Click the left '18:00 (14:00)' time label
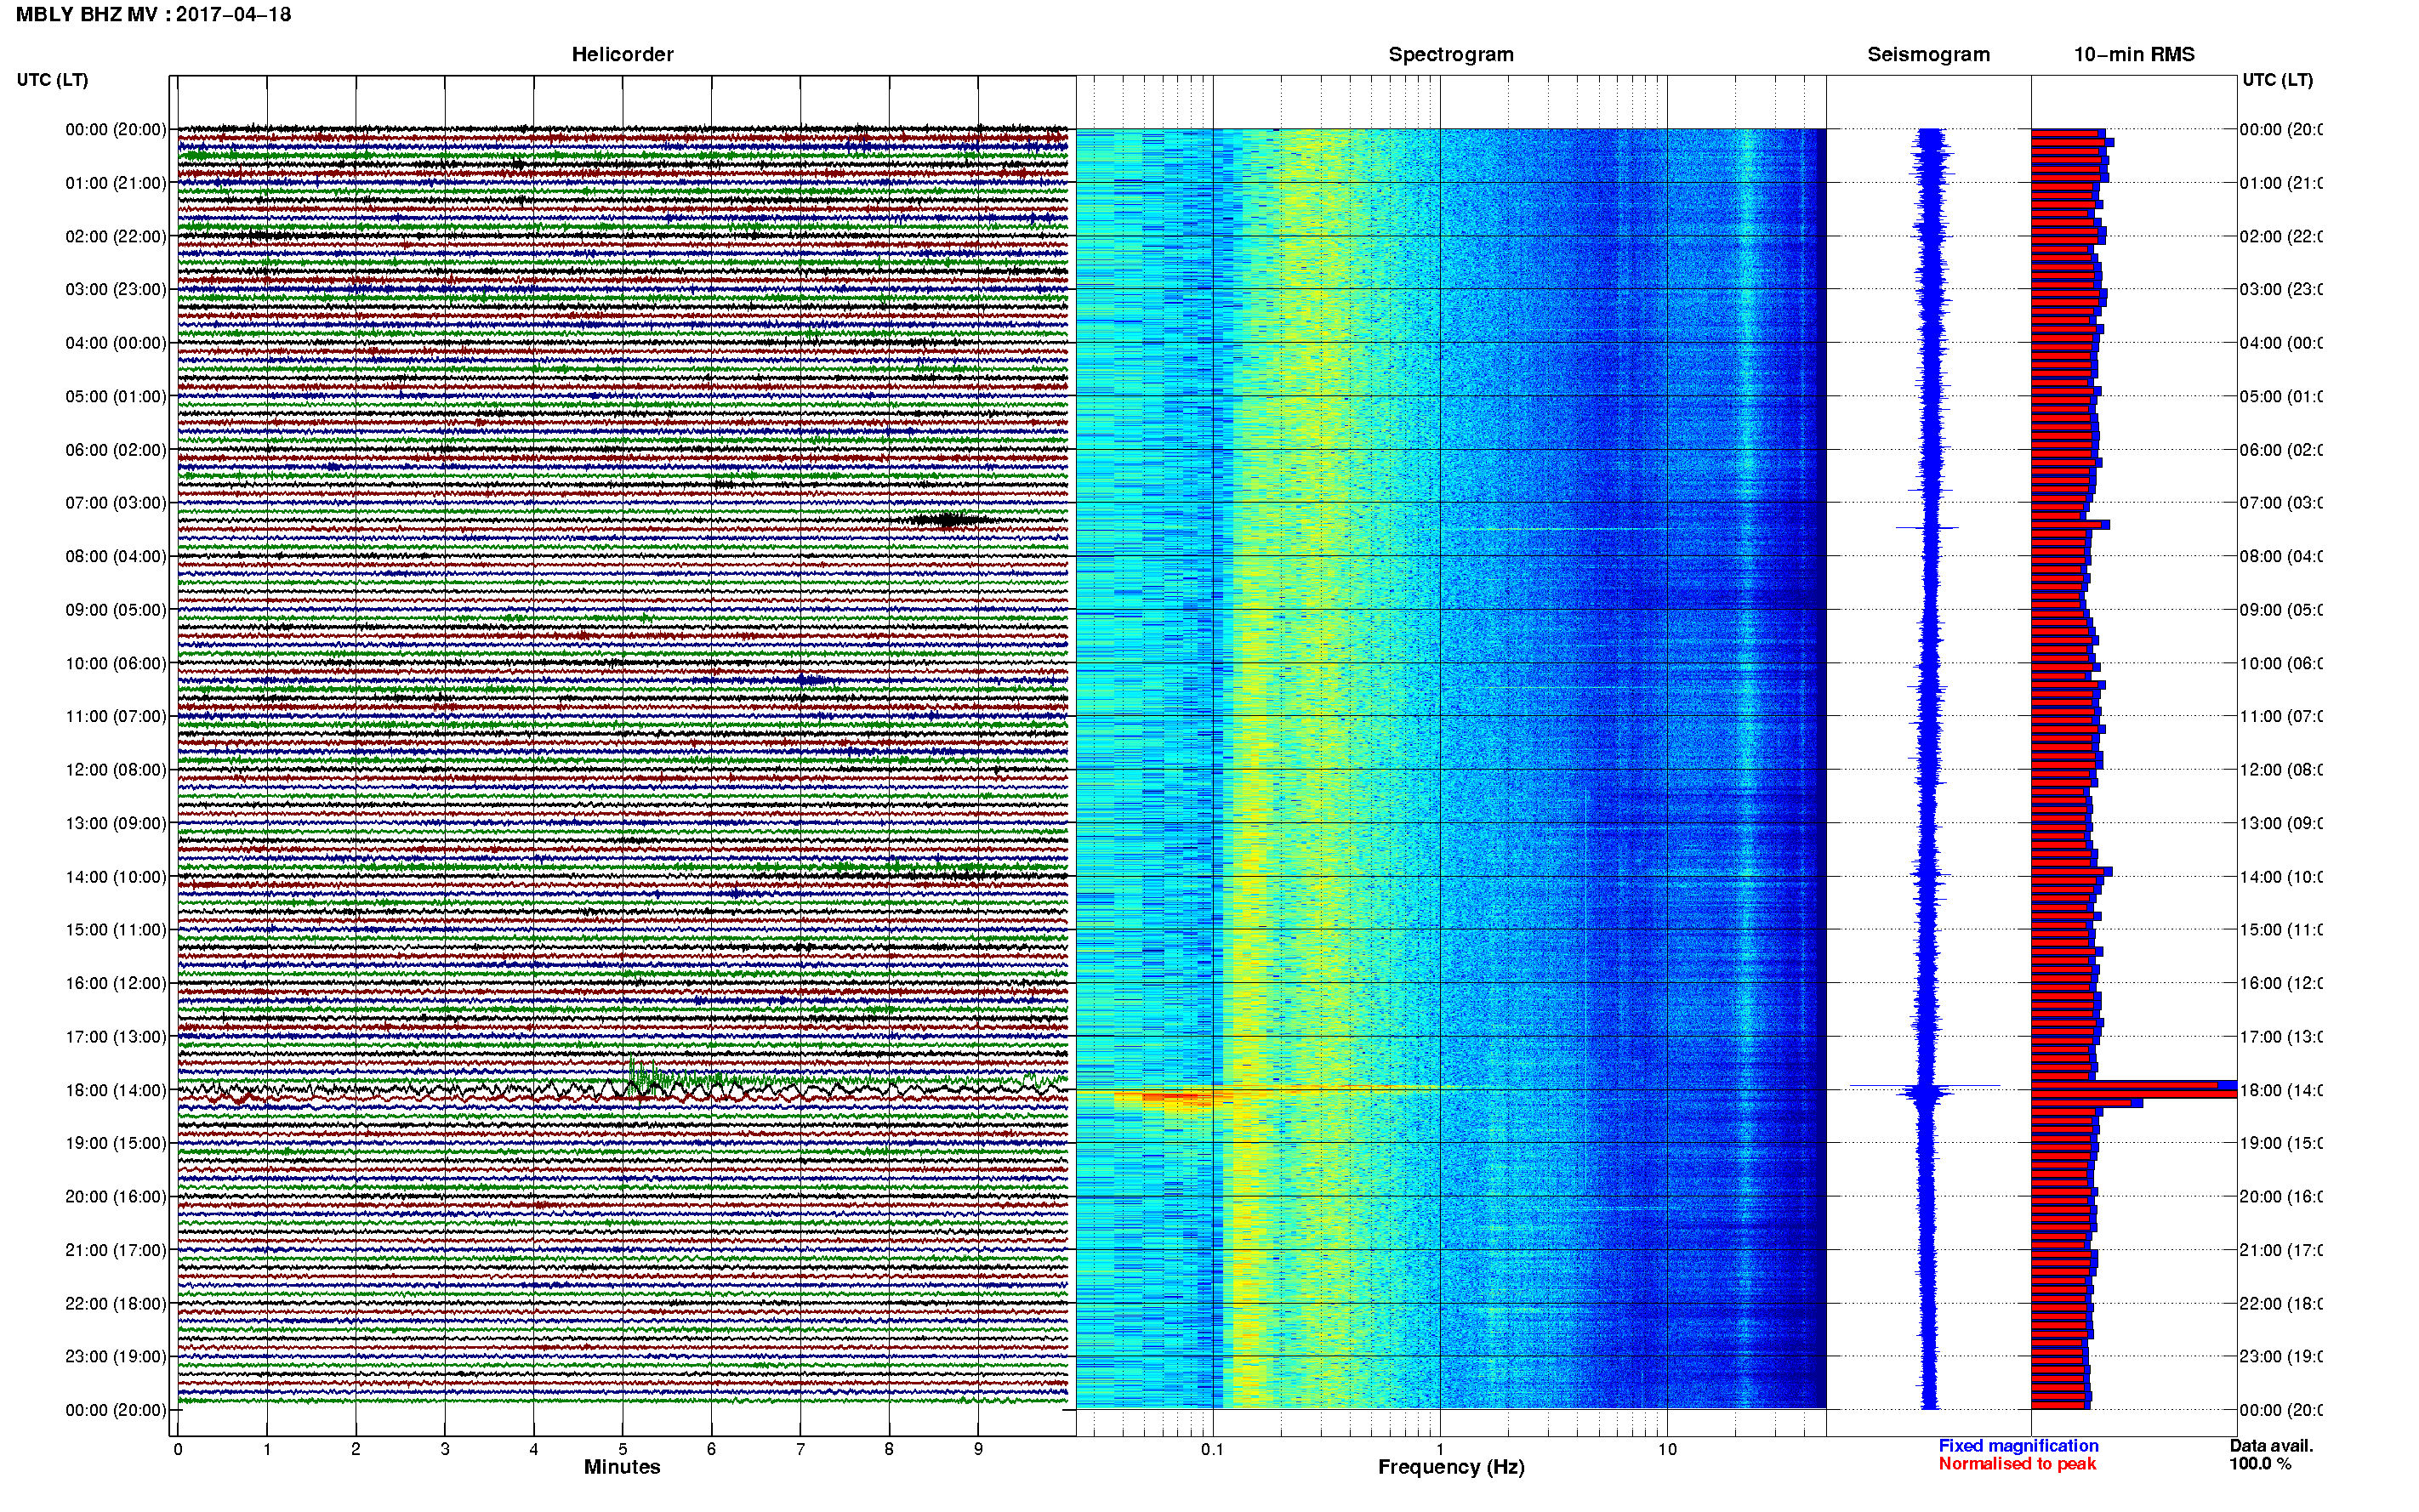The width and height of the screenshot is (2419, 1512). point(116,1090)
